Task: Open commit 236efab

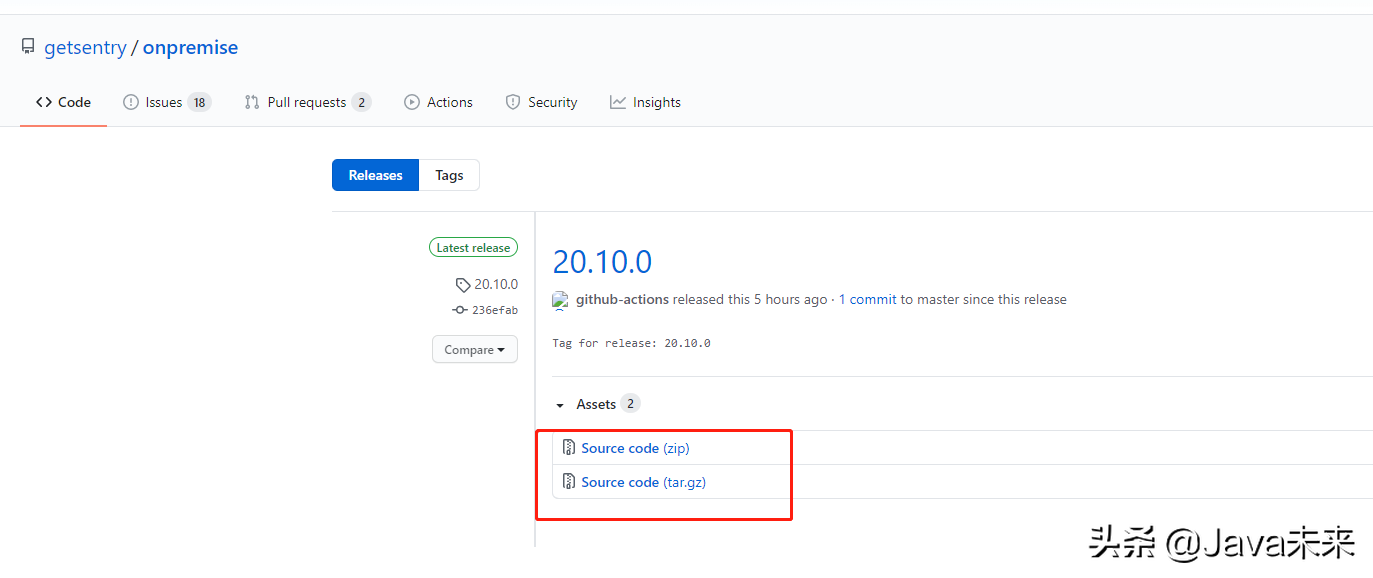Action: tap(495, 310)
